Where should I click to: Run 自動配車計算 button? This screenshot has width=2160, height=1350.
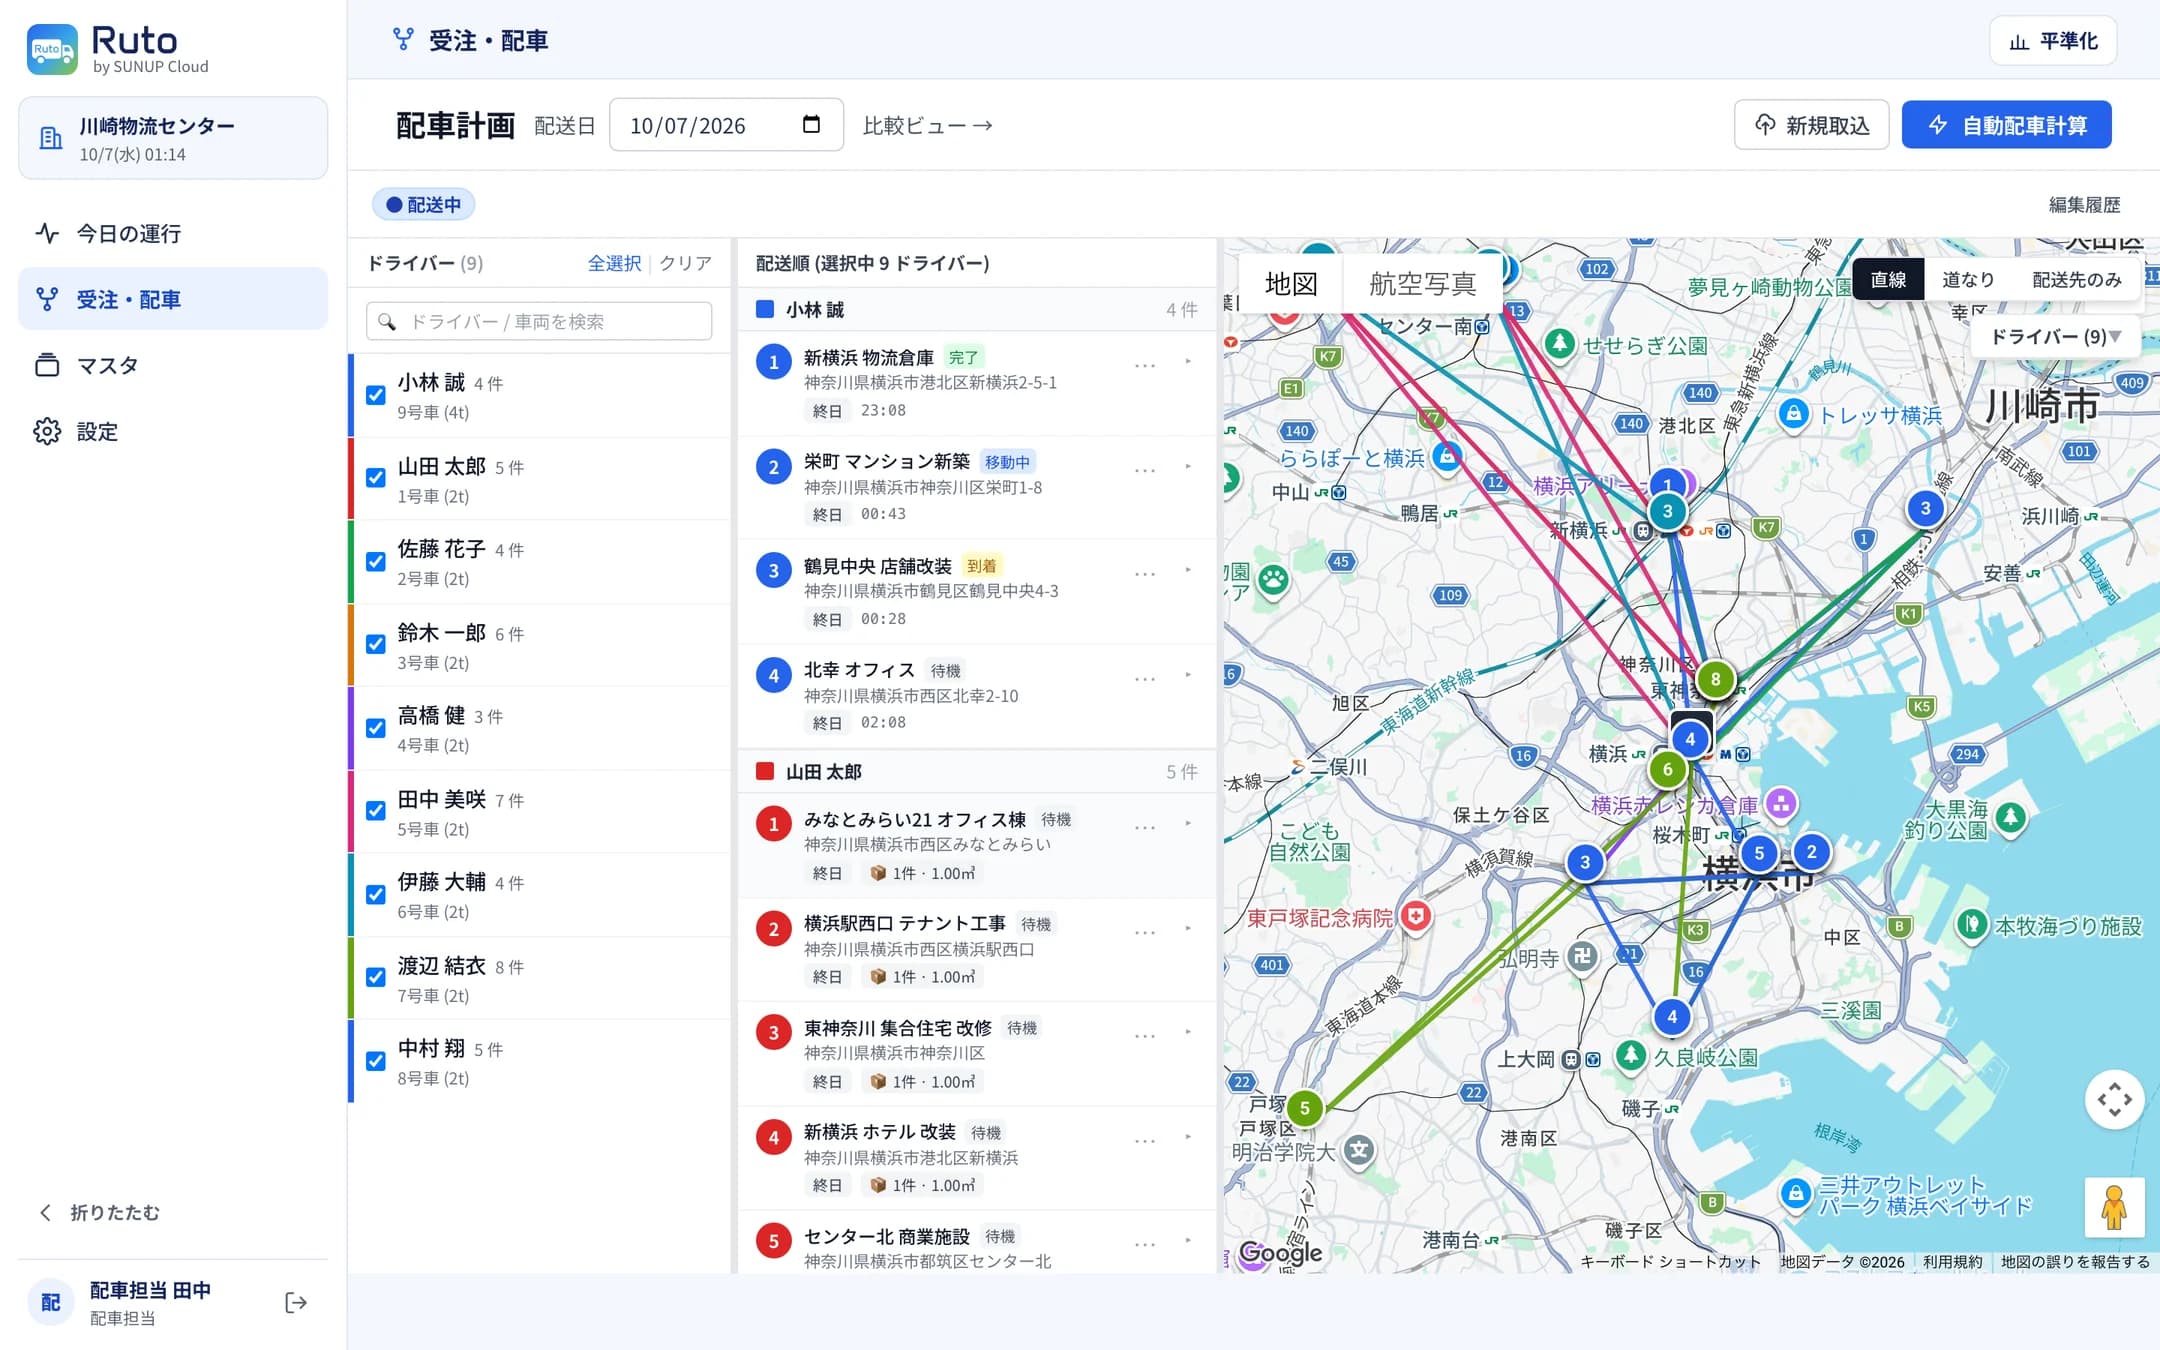(2006, 125)
